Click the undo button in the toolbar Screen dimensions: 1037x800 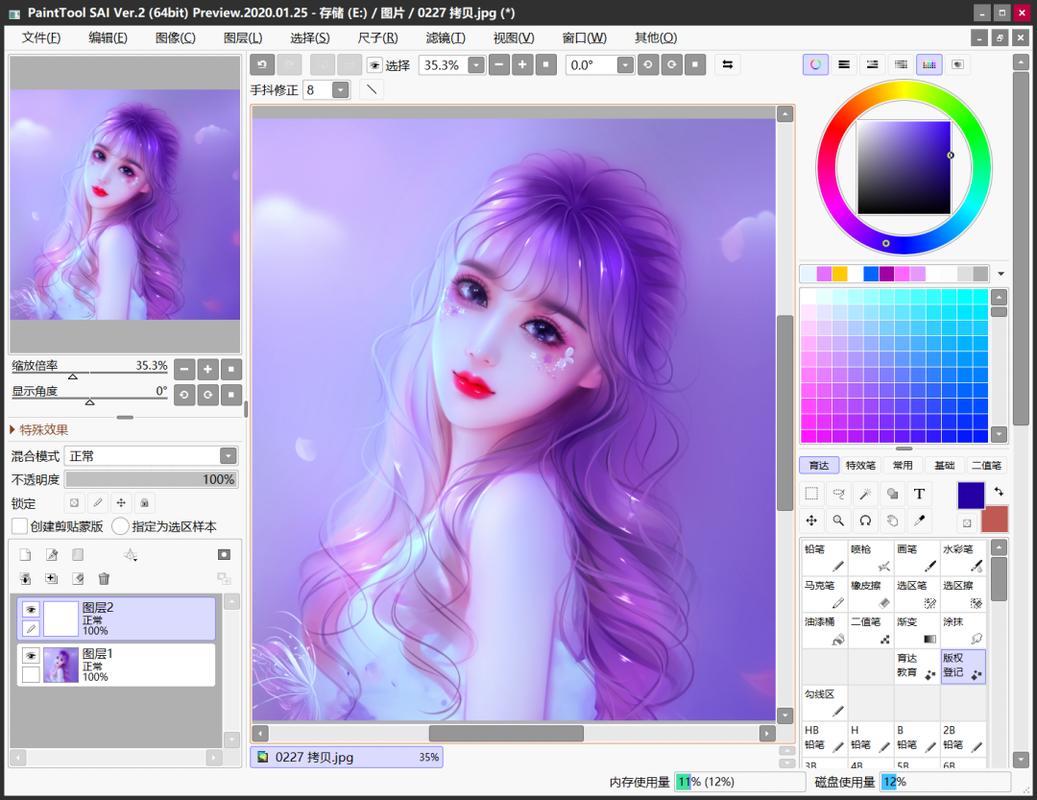coord(263,65)
